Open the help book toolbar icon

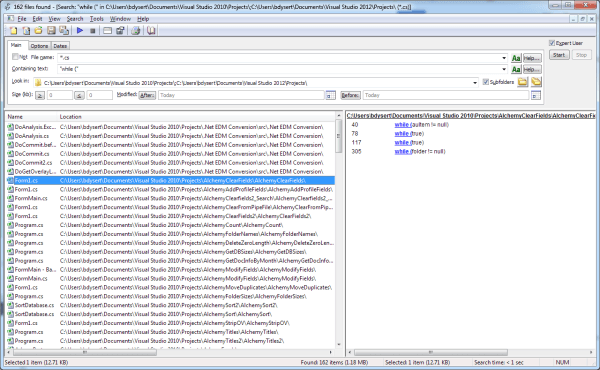(x=151, y=31)
